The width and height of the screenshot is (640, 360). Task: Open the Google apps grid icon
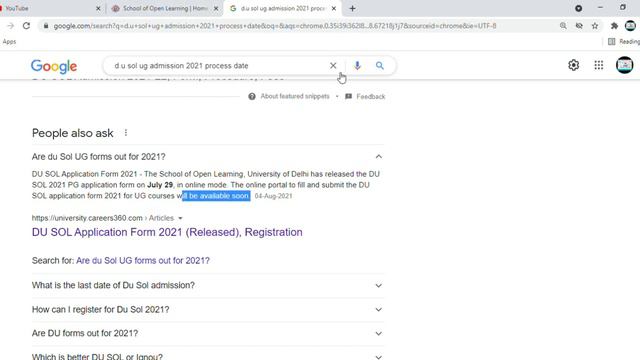[599, 65]
